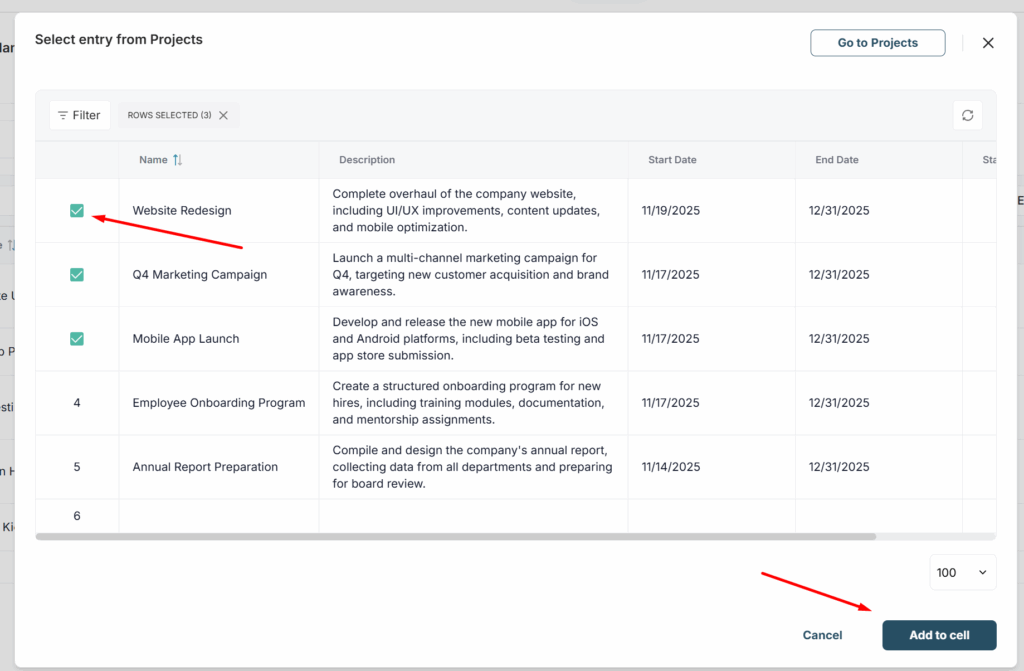Click the row number 6 cell
Screen dimensions: 1024x671
tap(77, 516)
